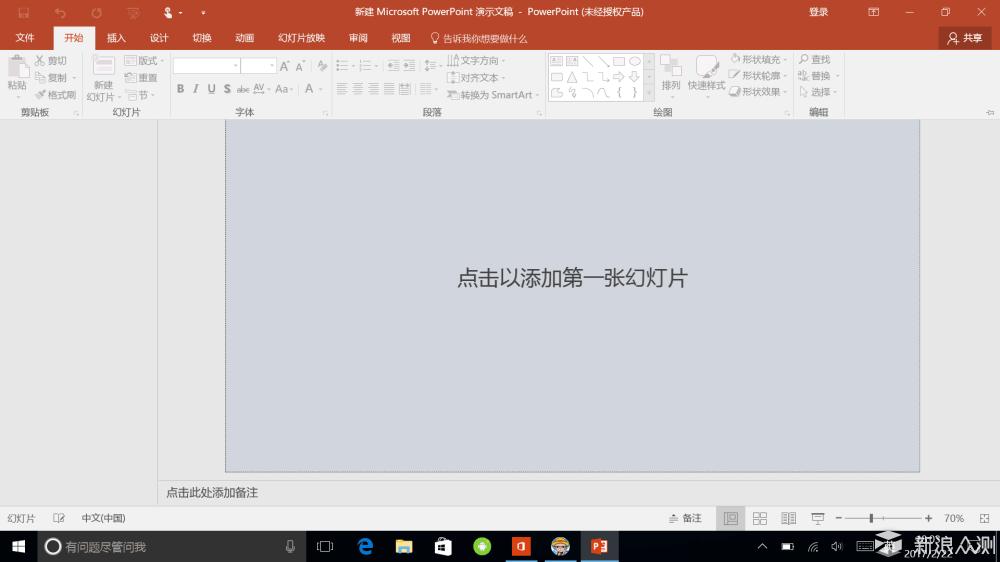Click the Undo arrow in title bar
Screen dimensions: 1000x562
pyautogui.click(x=60, y=12)
